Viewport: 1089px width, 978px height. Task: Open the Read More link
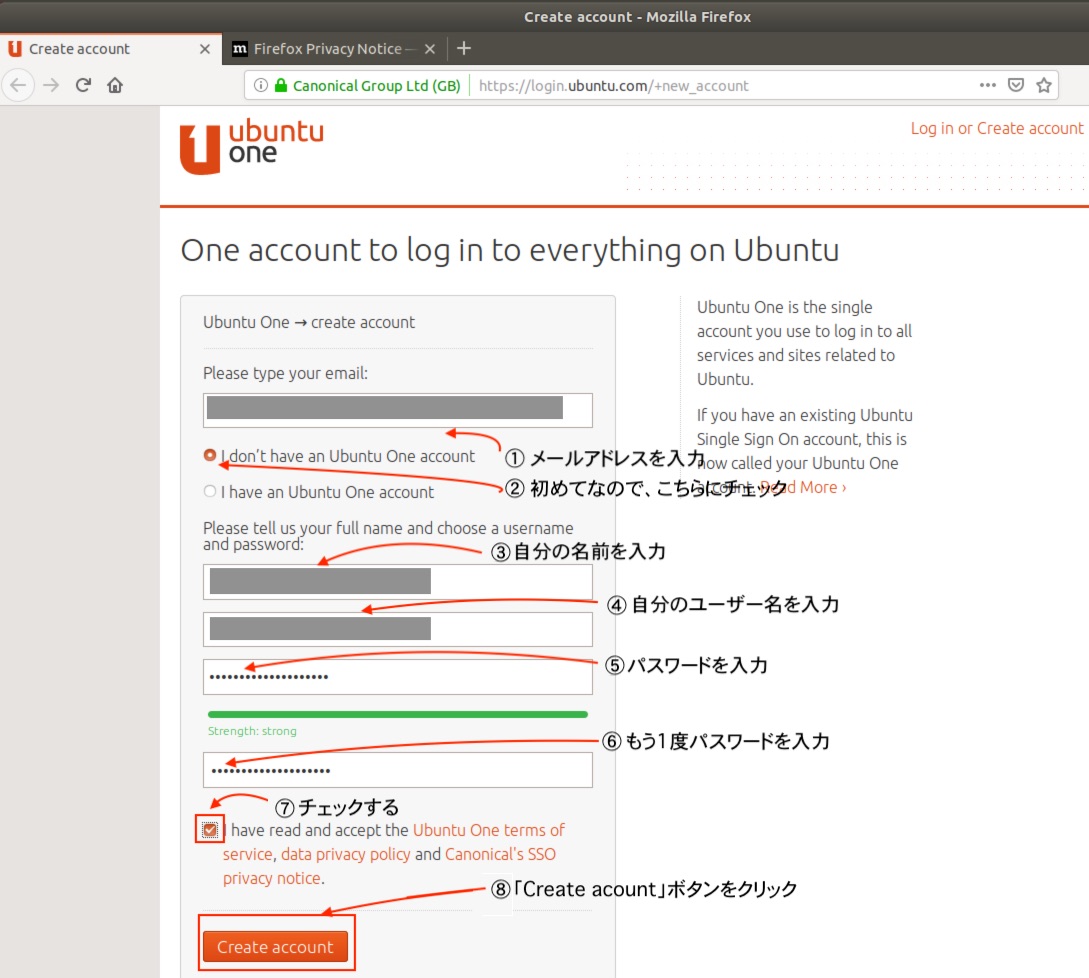coord(803,488)
